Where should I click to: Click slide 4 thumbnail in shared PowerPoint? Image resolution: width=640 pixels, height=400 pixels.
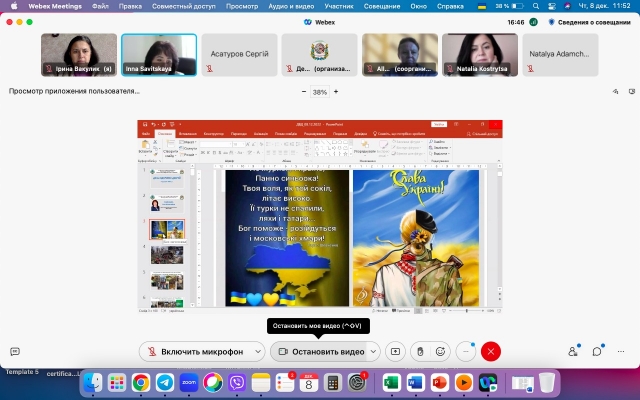pos(167,255)
